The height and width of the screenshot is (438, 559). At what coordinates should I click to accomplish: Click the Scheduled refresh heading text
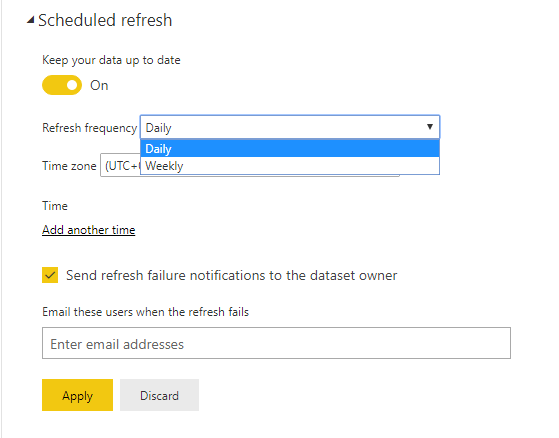point(105,20)
